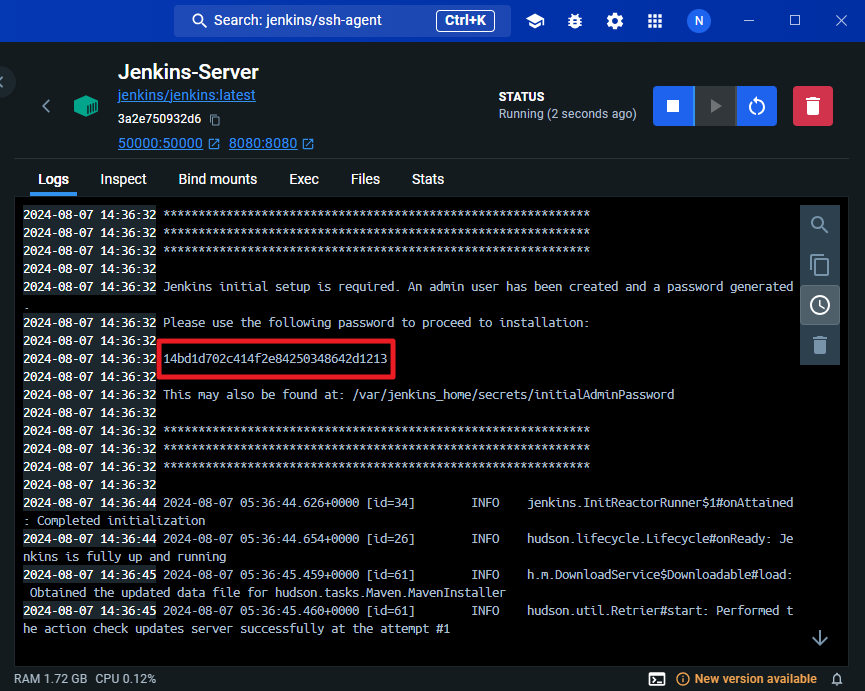Open the Stats tab
Image resolution: width=865 pixels, height=691 pixels.
[428, 179]
